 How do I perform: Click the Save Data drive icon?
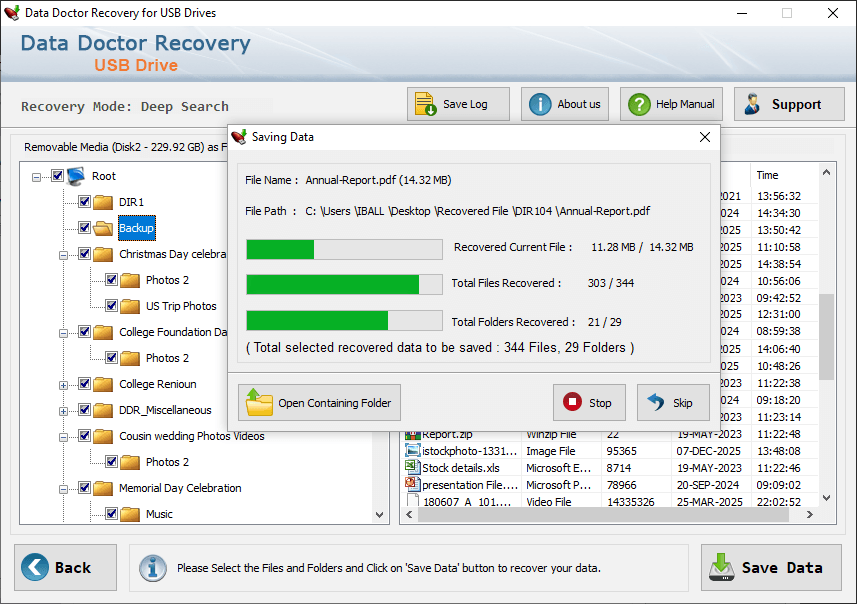point(721,567)
